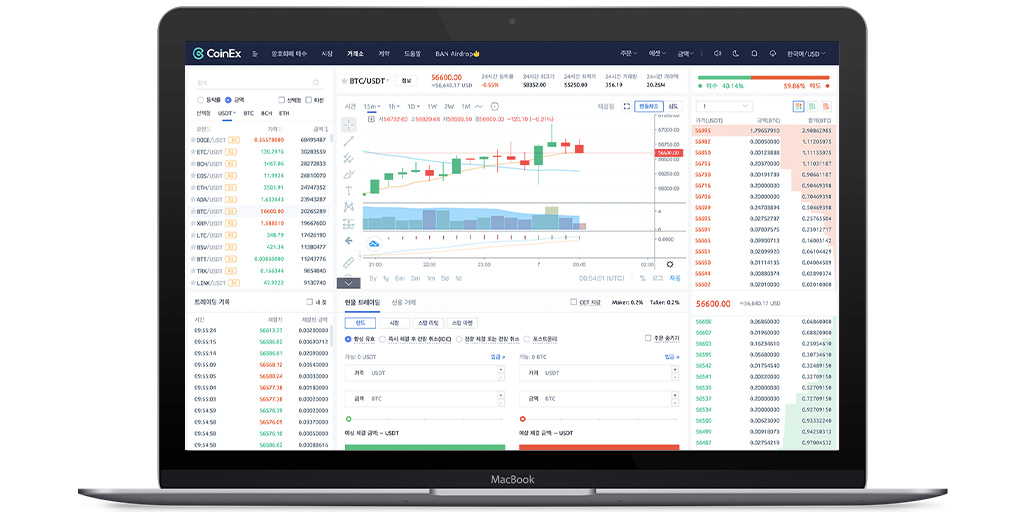Select the pitchfork drawing tool
The height and width of the screenshot is (512, 1024).
point(349,157)
